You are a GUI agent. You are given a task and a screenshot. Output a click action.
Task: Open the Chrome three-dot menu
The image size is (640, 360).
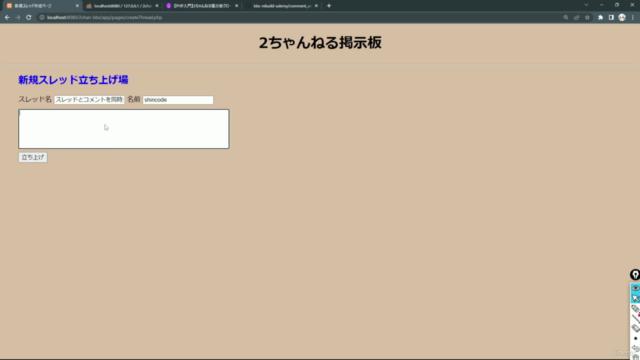633,18
